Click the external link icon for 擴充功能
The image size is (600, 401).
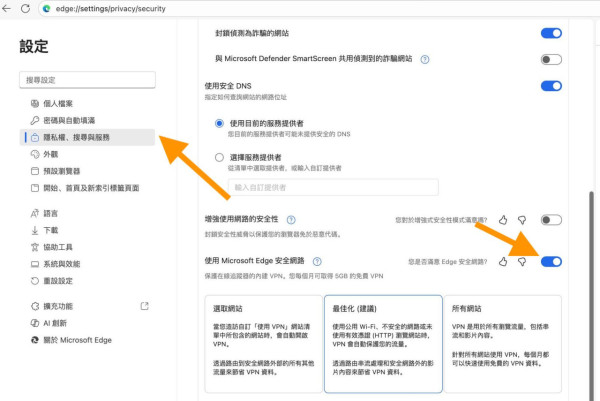click(x=145, y=306)
